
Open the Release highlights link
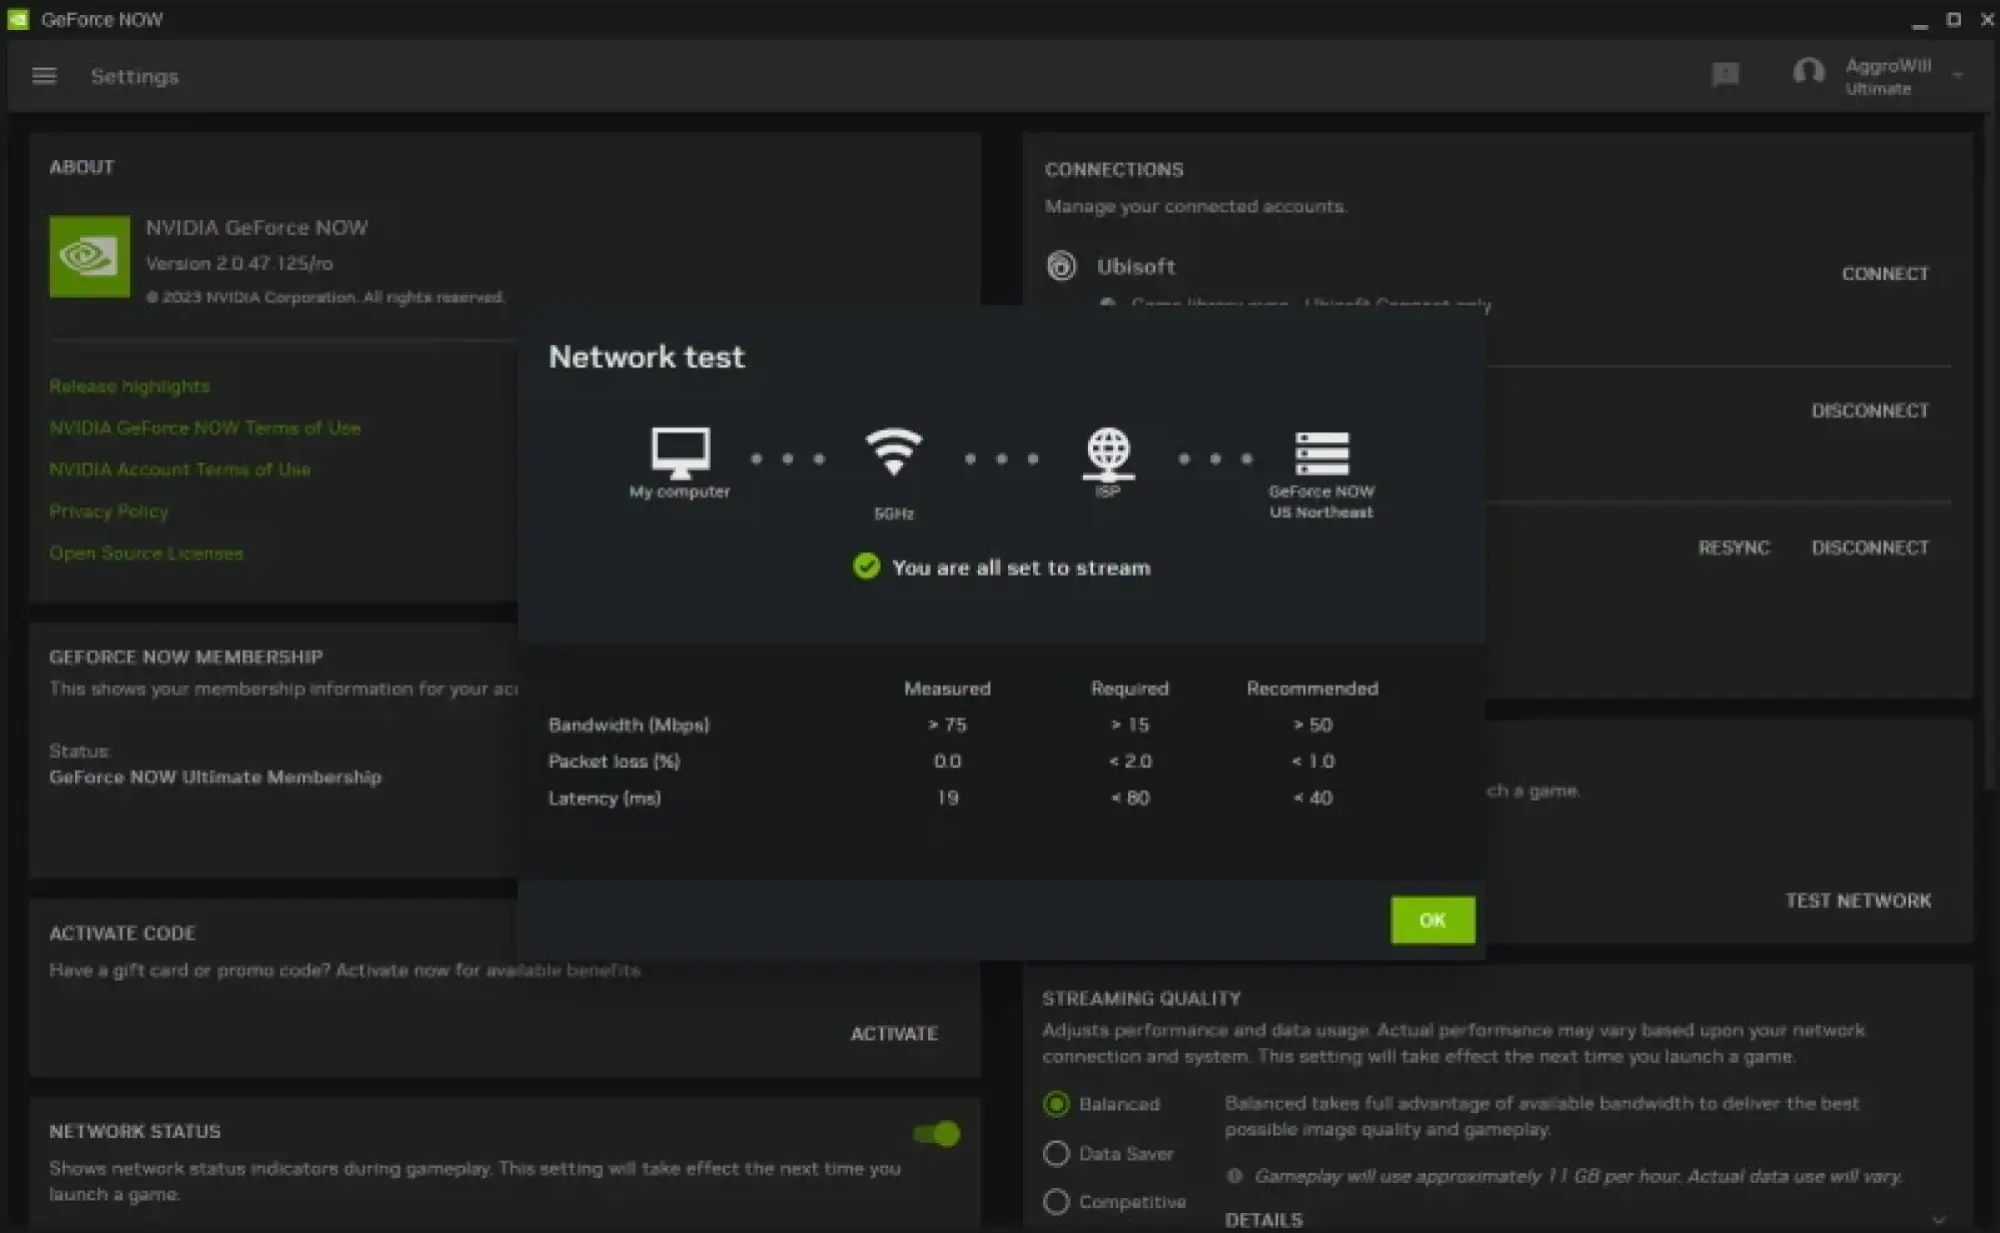tap(129, 386)
